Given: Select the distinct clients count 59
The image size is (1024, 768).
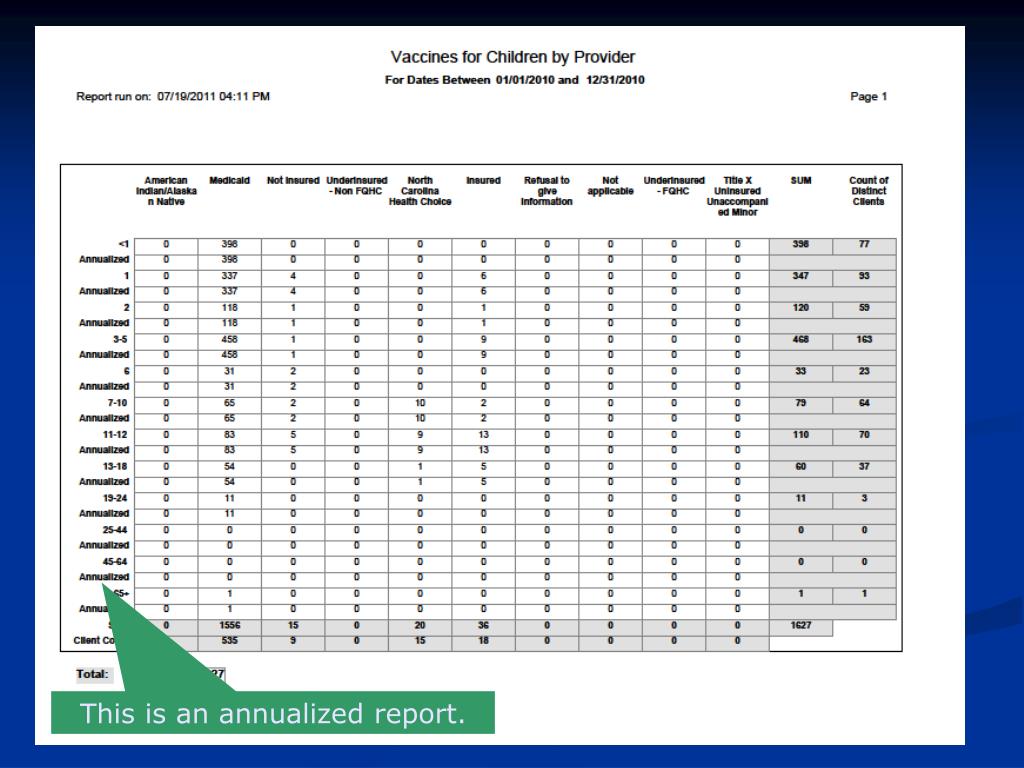Looking at the screenshot, I should tap(864, 308).
